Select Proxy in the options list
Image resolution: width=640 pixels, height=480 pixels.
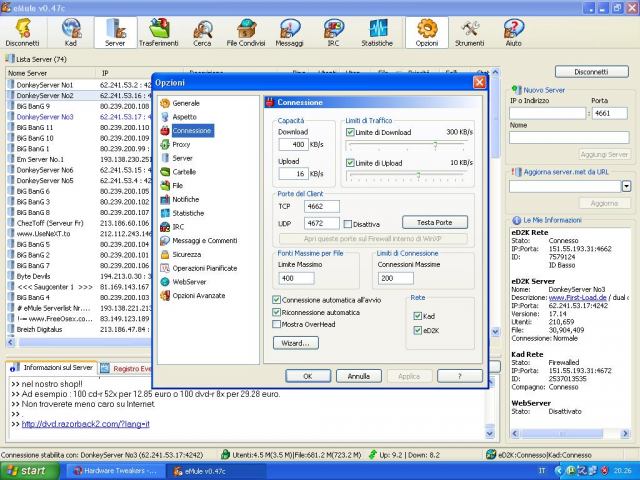[x=181, y=144]
